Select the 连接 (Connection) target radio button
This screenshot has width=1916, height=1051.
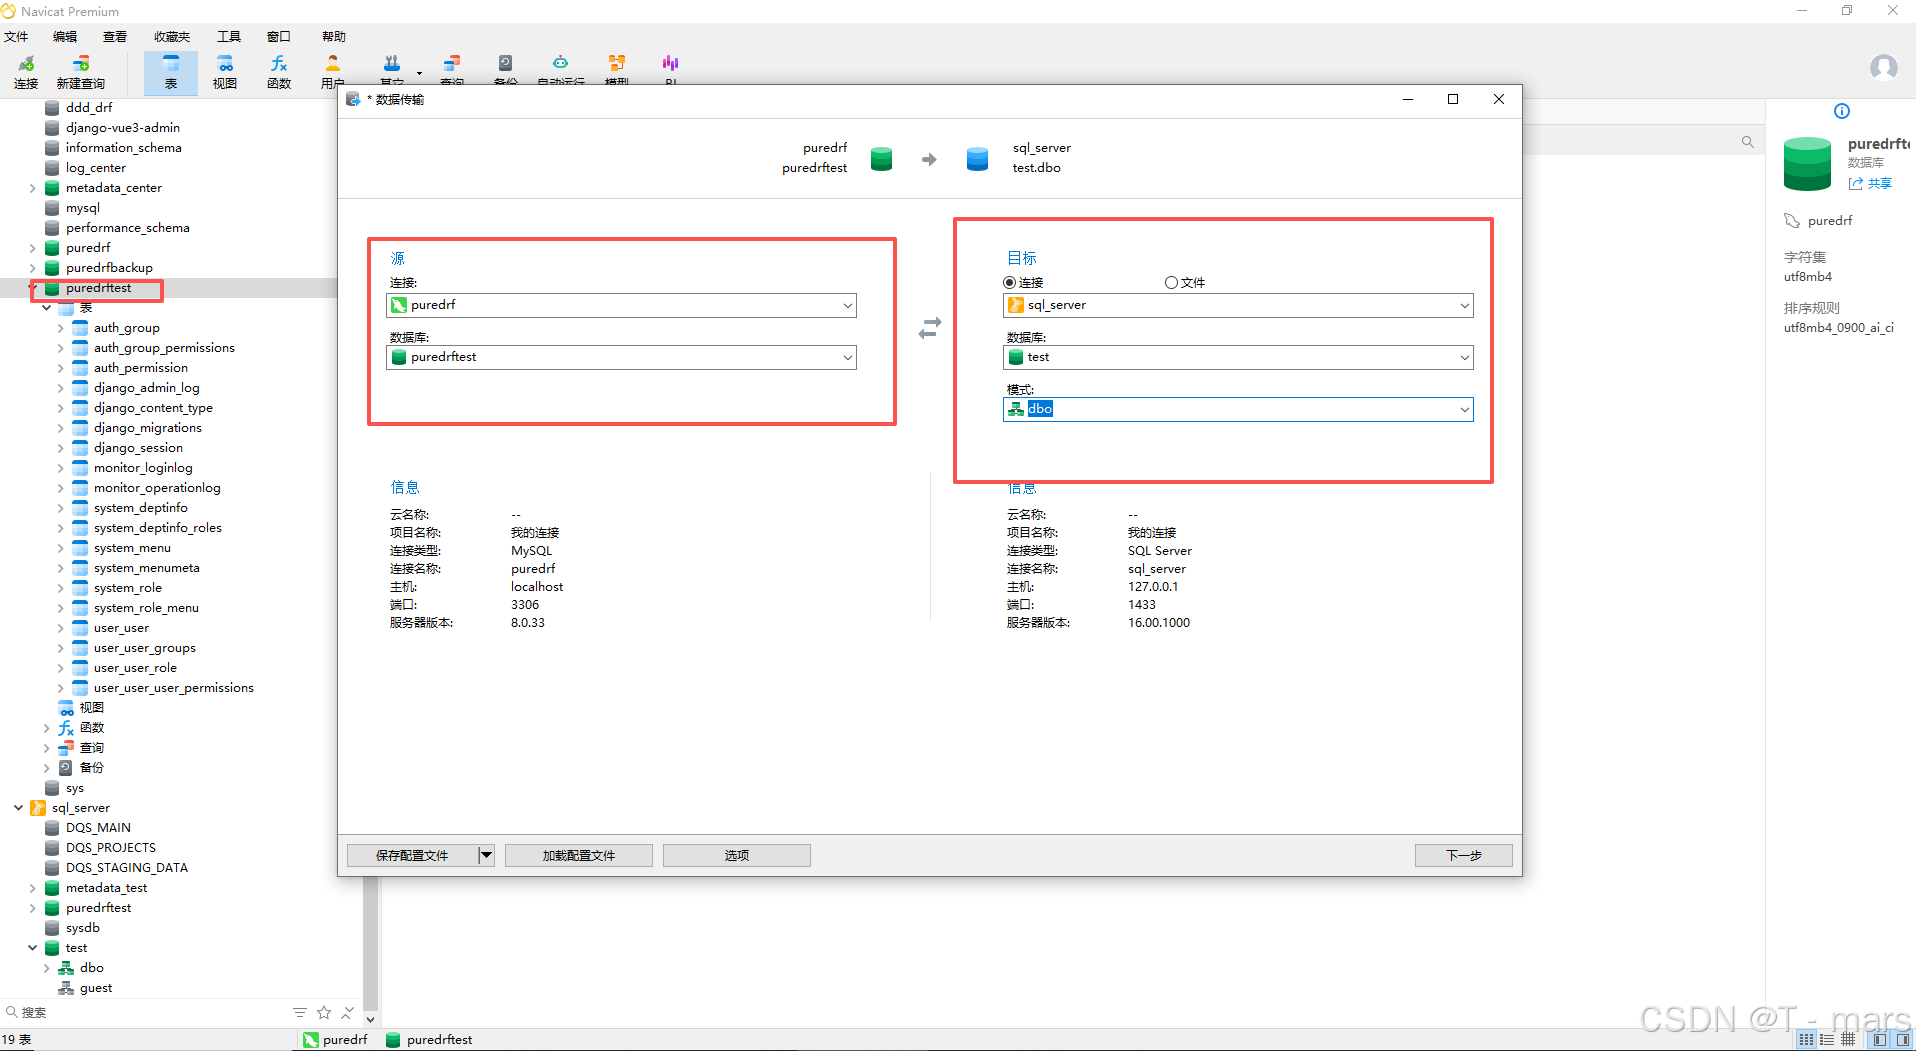click(1010, 283)
